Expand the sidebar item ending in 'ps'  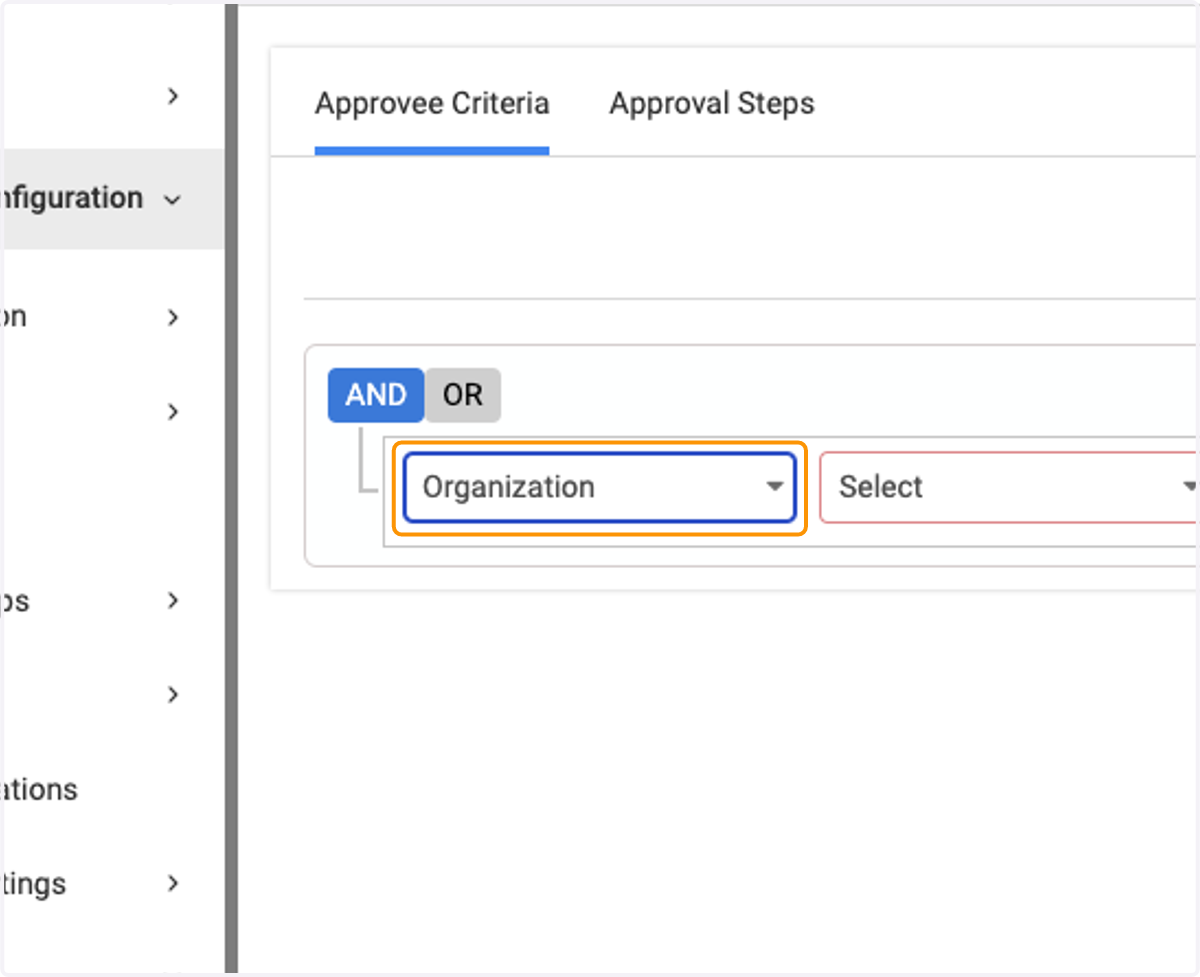173,601
